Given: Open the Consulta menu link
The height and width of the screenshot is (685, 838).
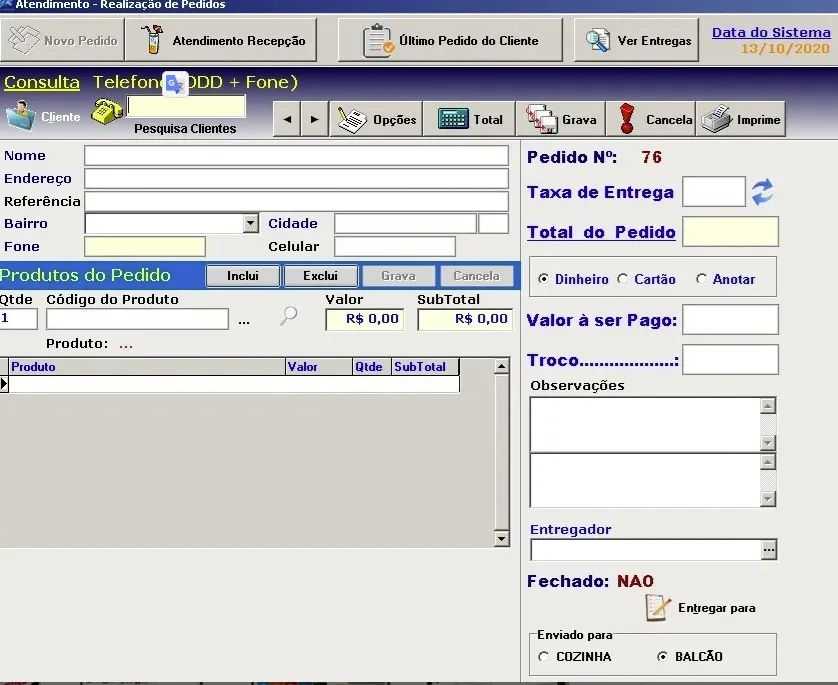Looking at the screenshot, I should pos(42,82).
